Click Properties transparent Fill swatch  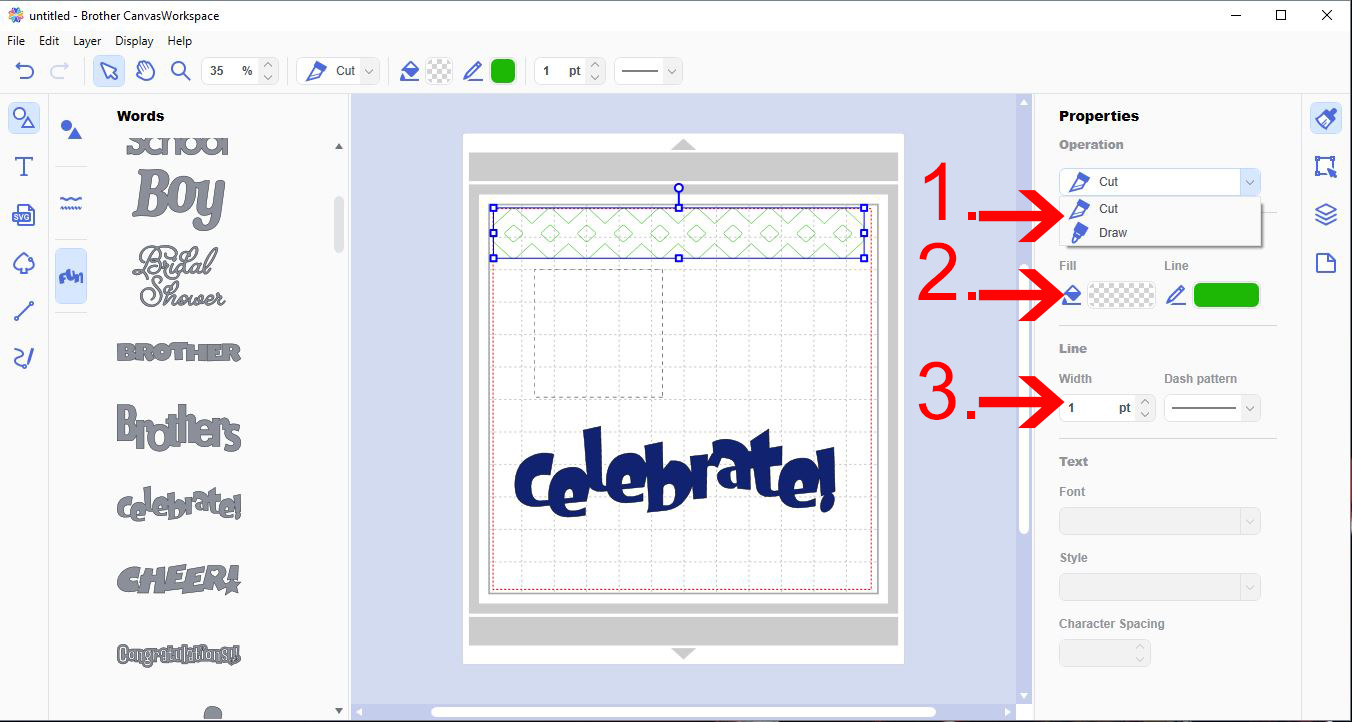point(1121,295)
